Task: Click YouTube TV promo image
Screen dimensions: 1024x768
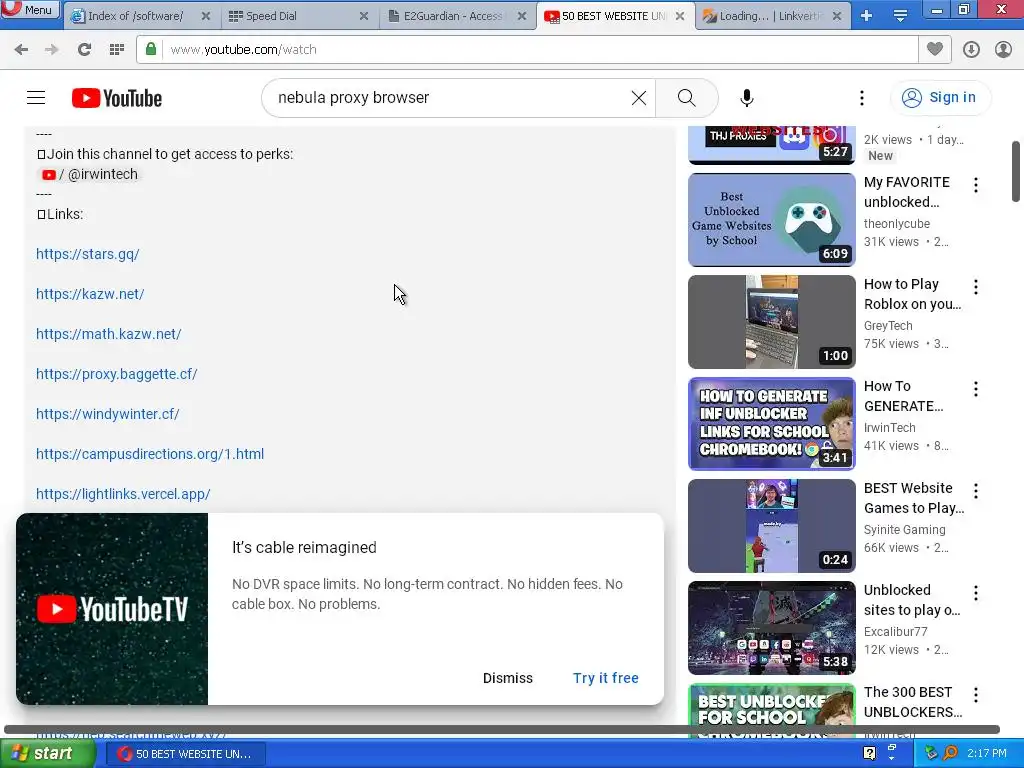Action: tap(112, 609)
